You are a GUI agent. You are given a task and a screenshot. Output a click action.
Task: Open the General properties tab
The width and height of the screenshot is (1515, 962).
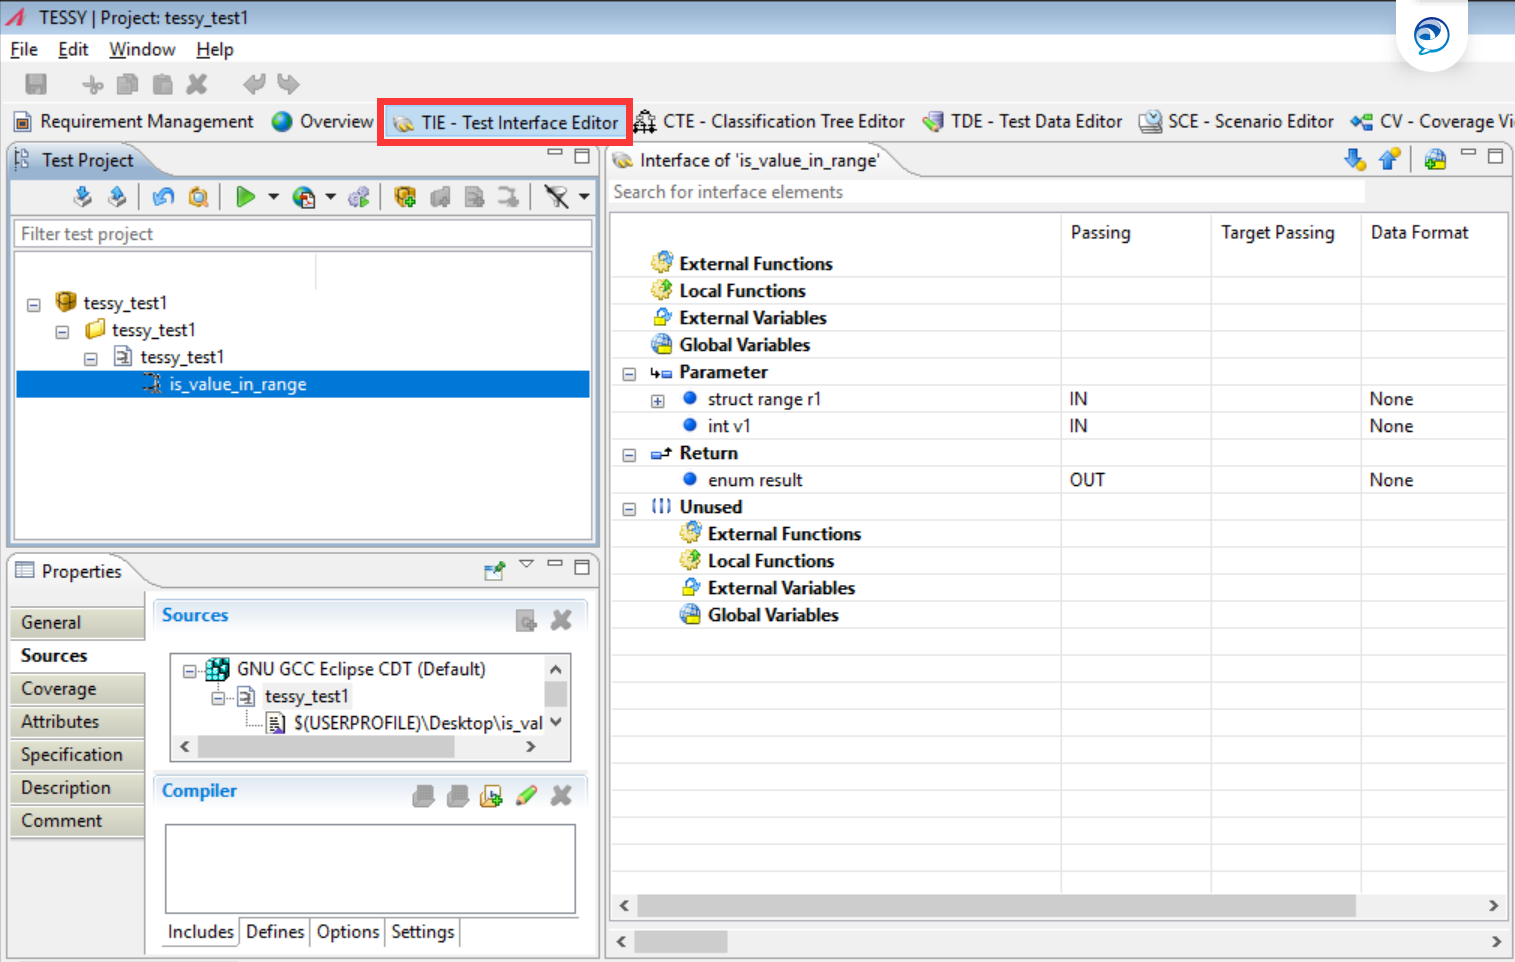pos(77,622)
